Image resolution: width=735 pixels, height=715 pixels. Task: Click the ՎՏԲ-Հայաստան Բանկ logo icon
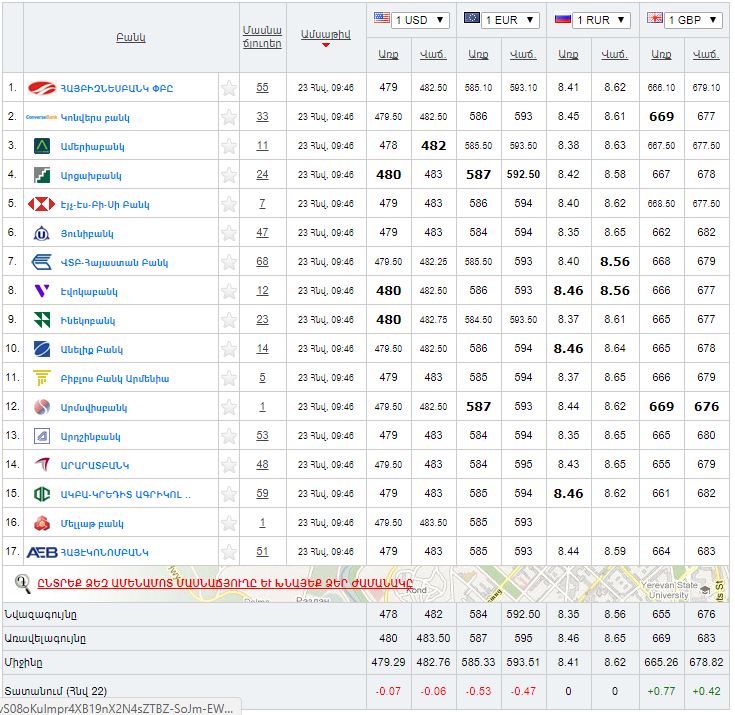pyautogui.click(x=42, y=262)
